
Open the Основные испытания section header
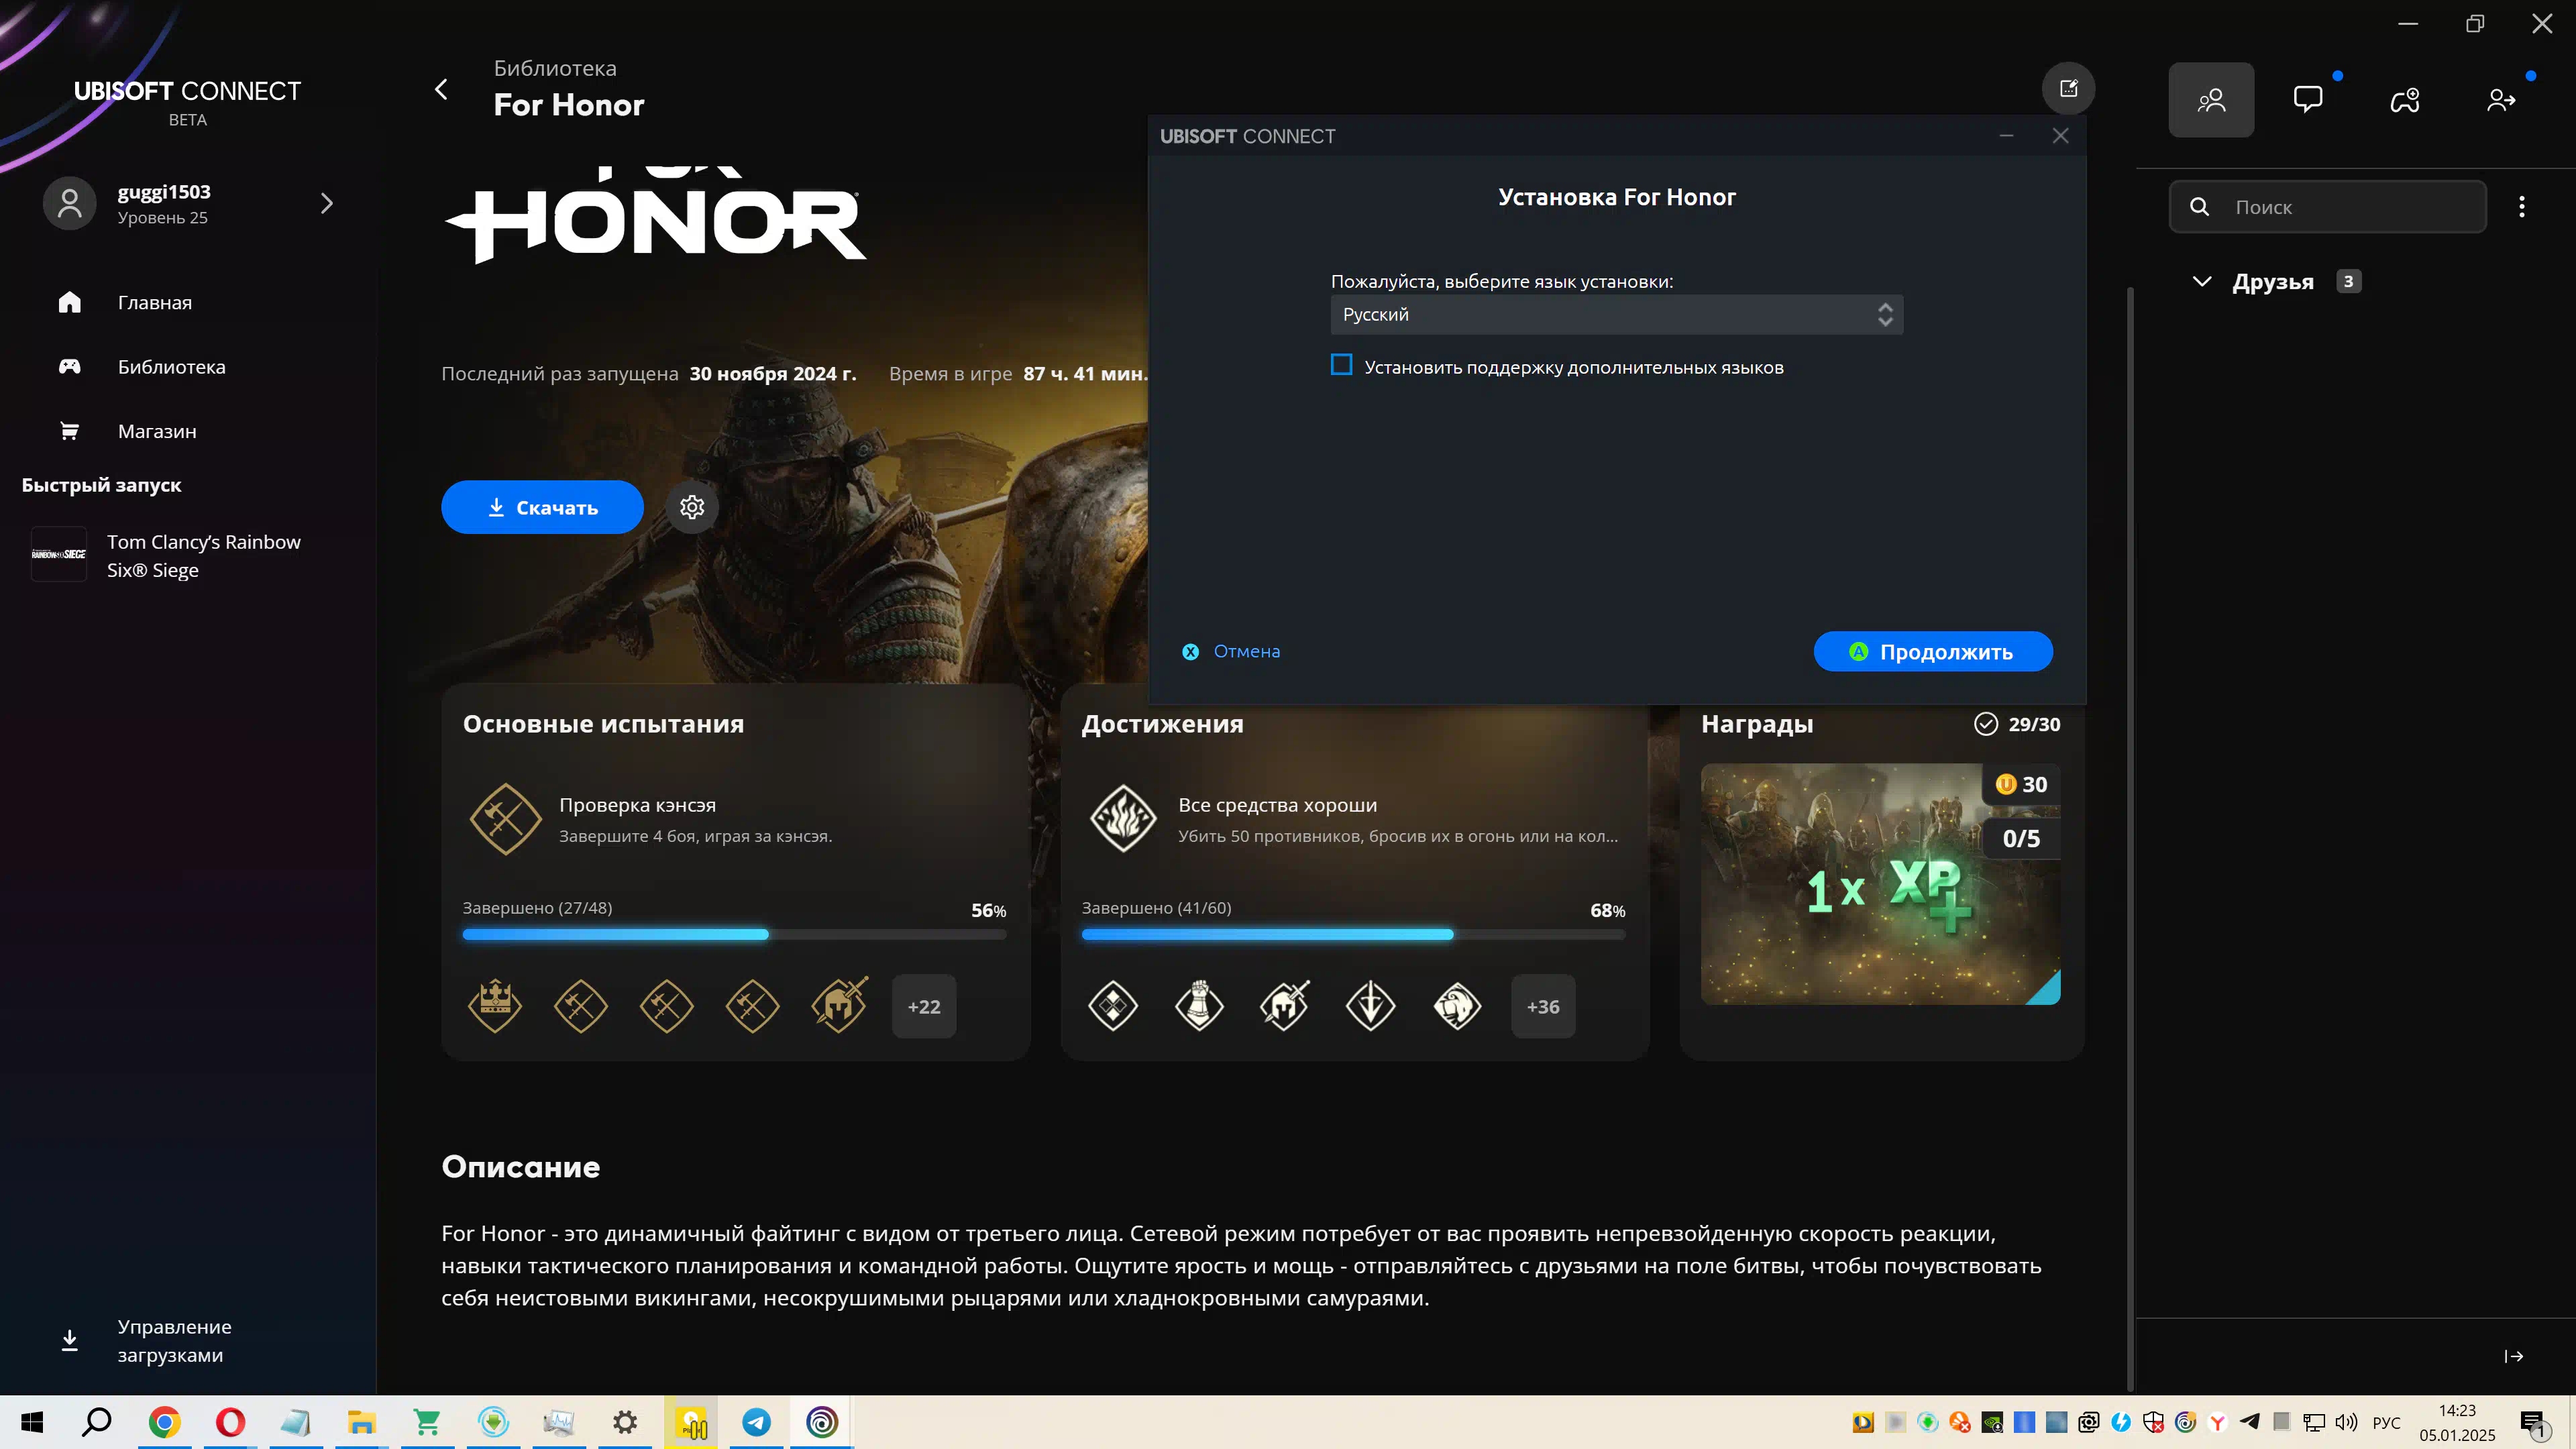coord(603,723)
